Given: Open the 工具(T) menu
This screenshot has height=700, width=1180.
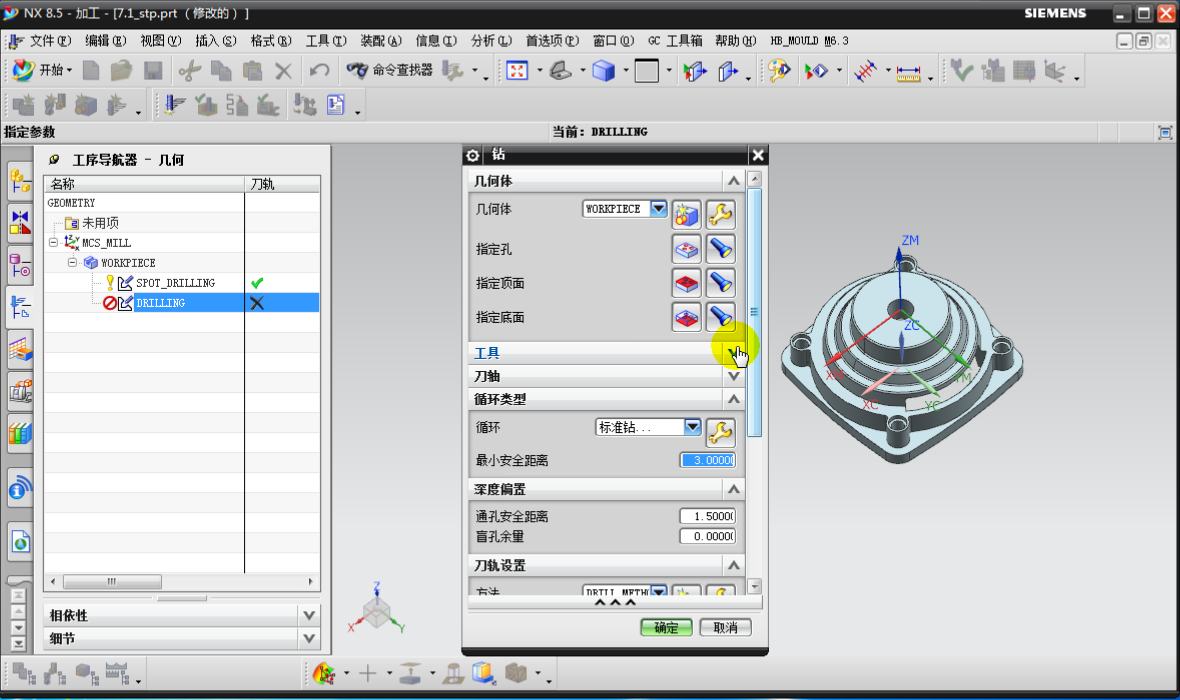Looking at the screenshot, I should [x=326, y=41].
